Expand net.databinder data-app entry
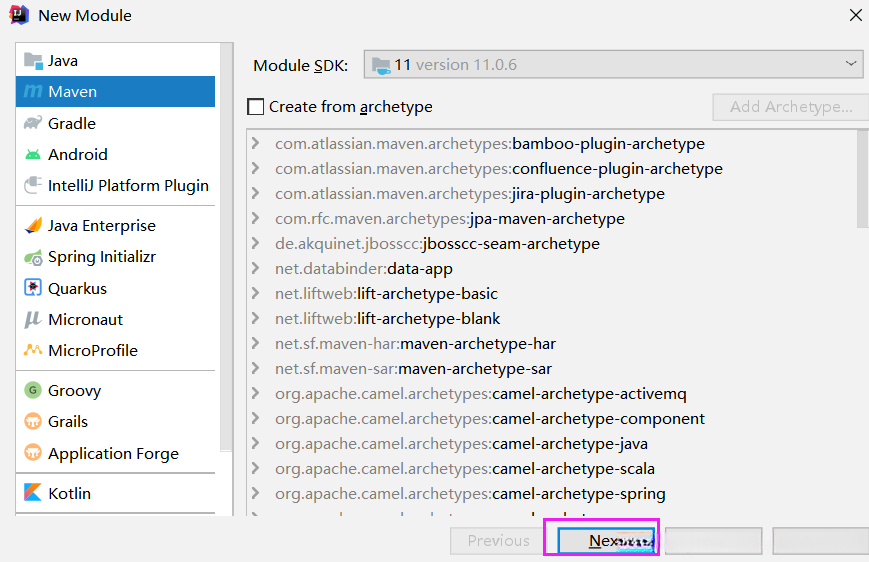Screen dimensions: 869x562 point(255,268)
